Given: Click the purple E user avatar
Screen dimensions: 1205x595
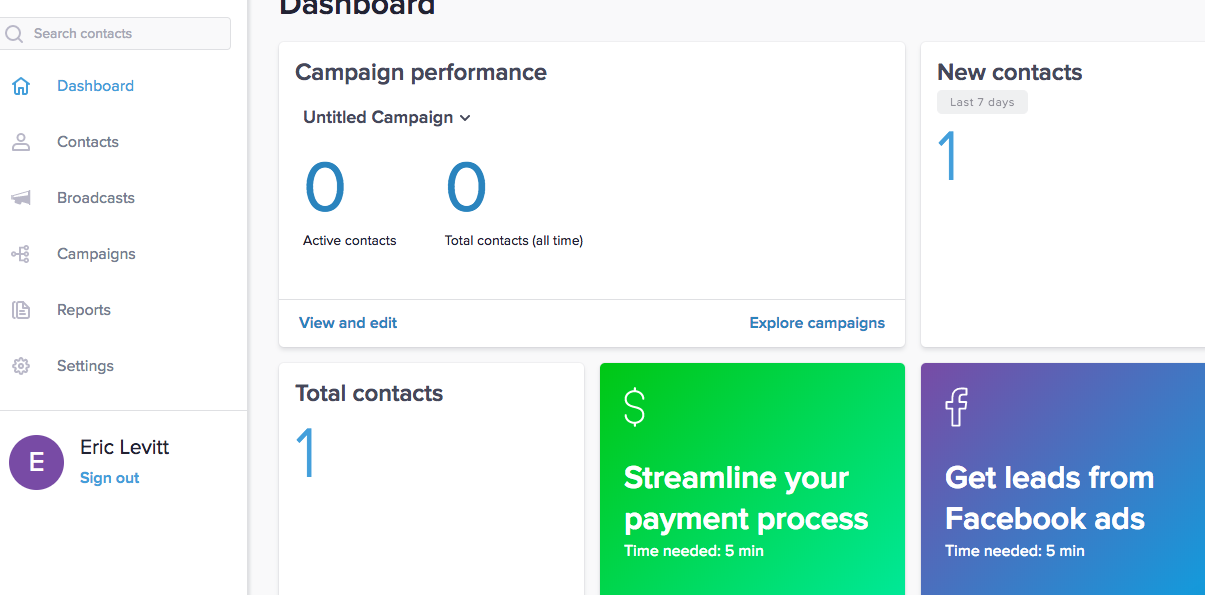Looking at the screenshot, I should (37, 462).
